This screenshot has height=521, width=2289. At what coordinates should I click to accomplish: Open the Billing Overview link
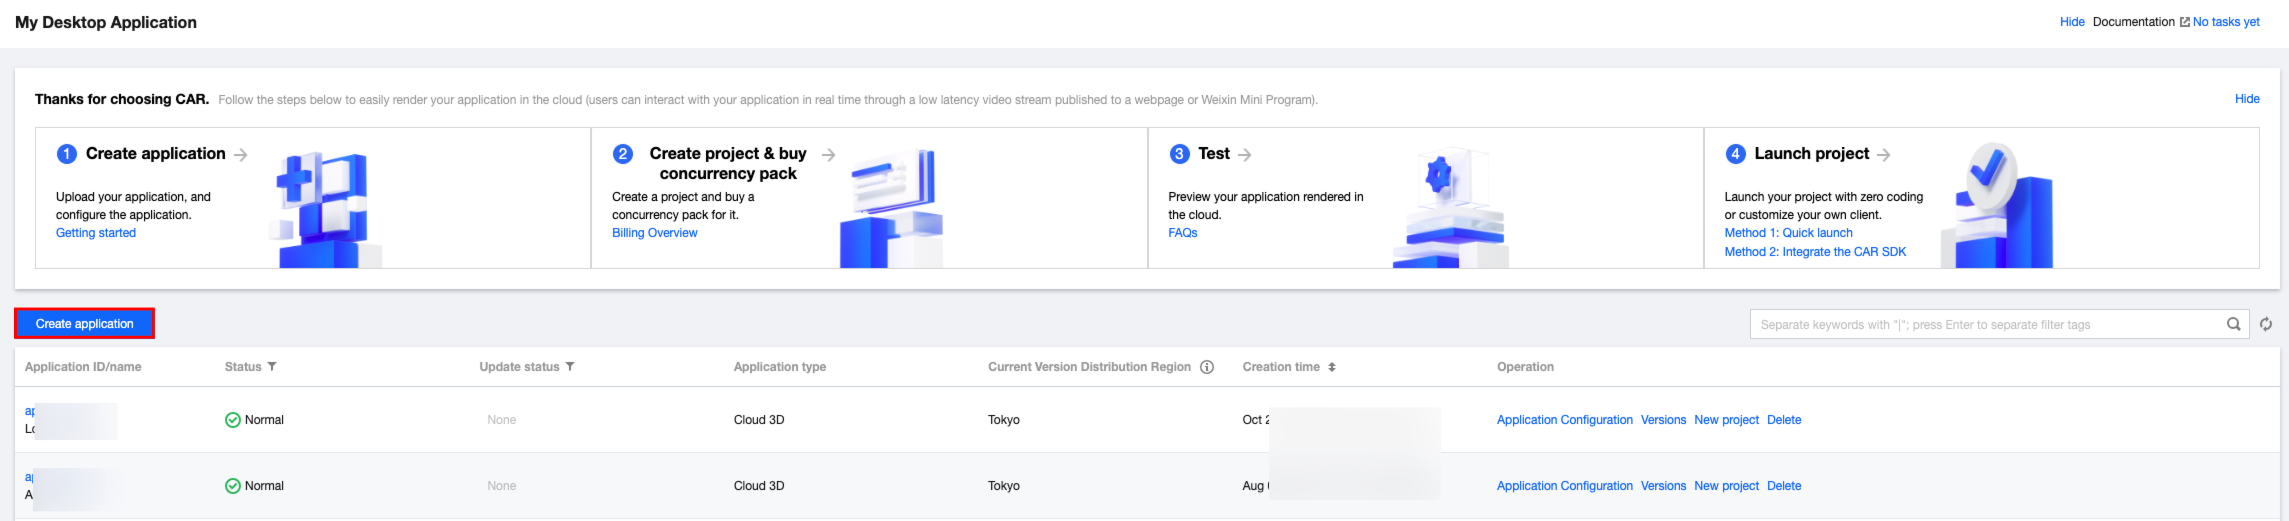[x=655, y=233]
